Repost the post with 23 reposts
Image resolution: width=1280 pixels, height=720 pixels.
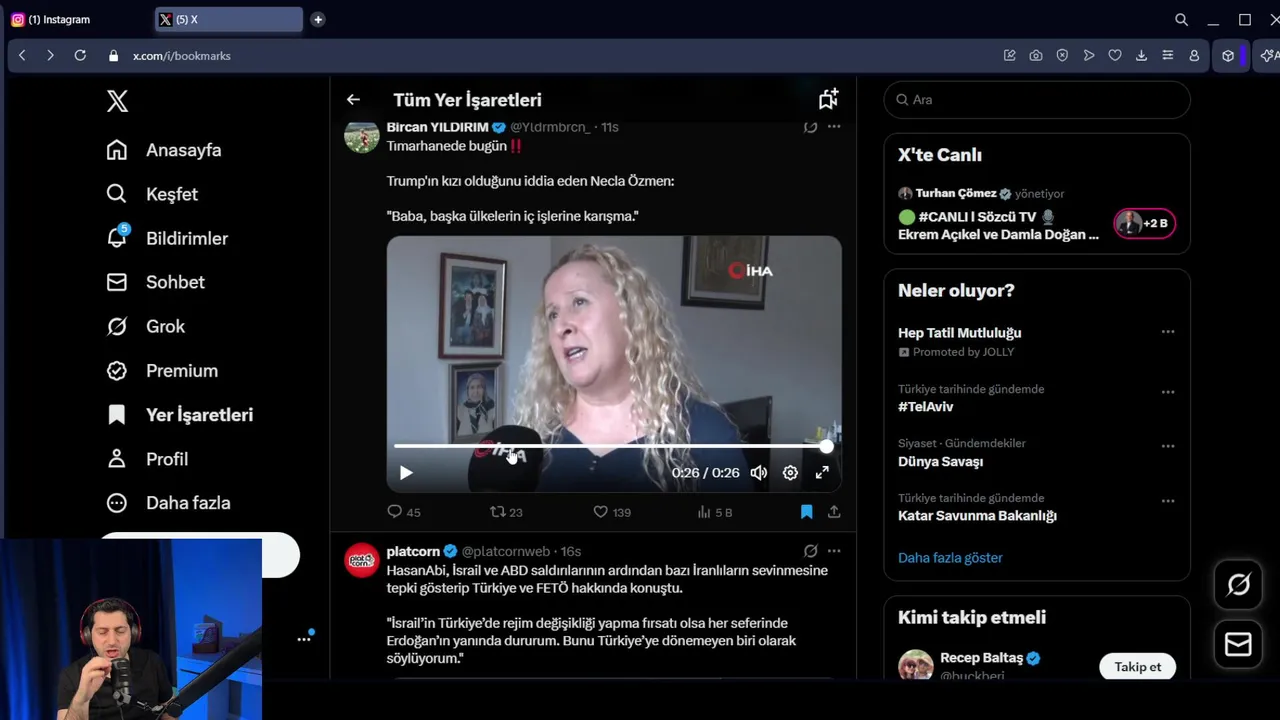506,512
